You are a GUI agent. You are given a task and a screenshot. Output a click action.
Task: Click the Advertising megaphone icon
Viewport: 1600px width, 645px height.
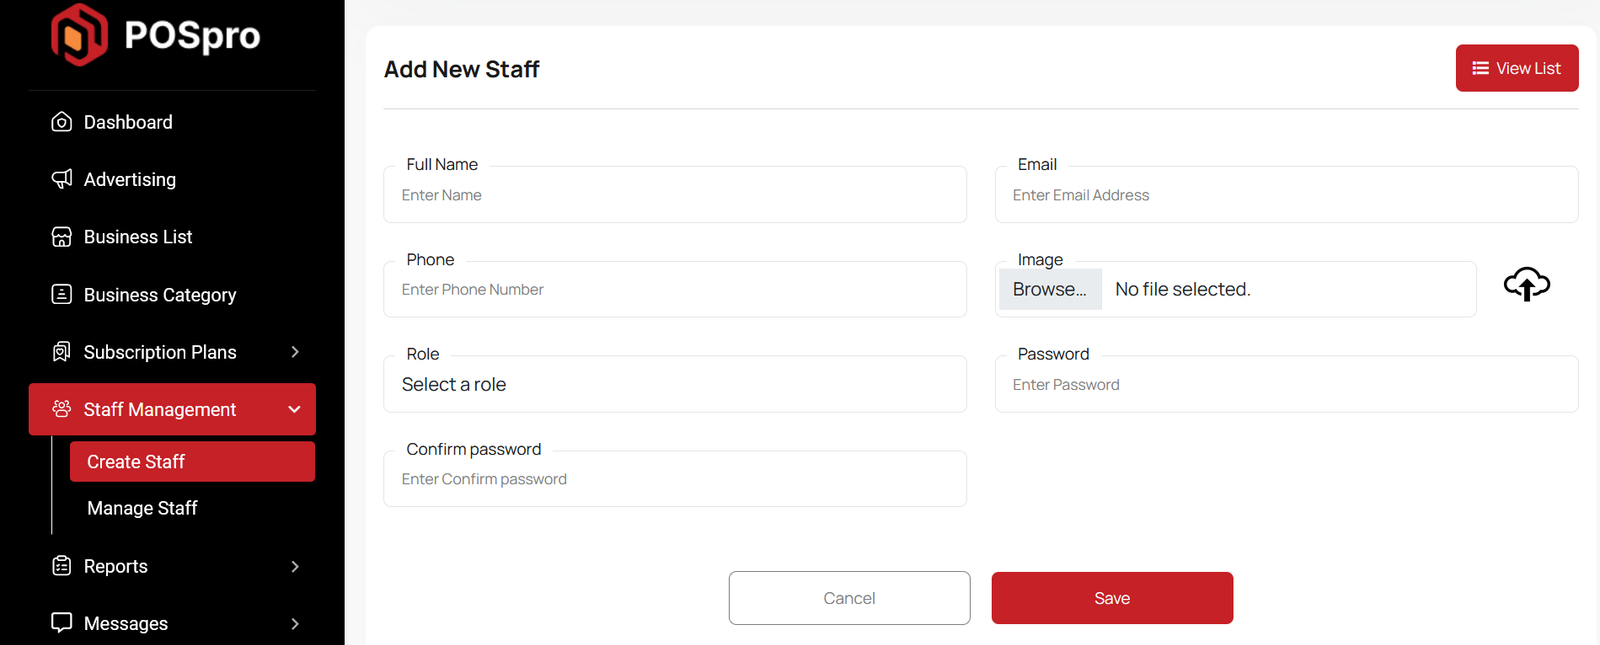(62, 179)
